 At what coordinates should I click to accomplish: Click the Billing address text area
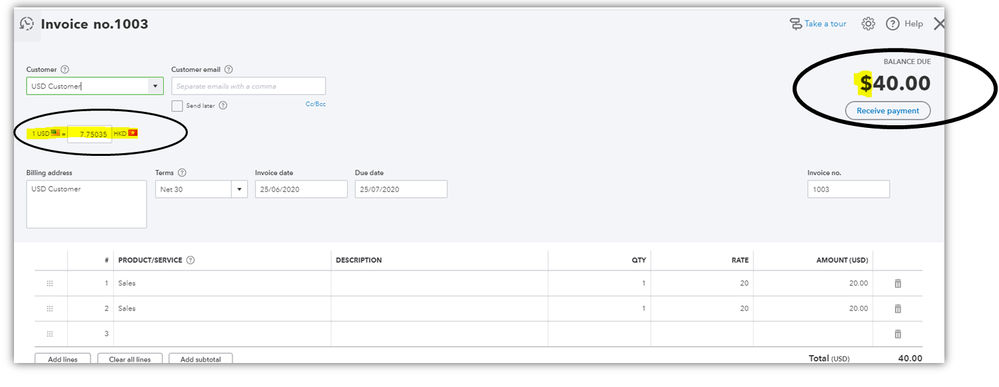pyautogui.click(x=87, y=204)
